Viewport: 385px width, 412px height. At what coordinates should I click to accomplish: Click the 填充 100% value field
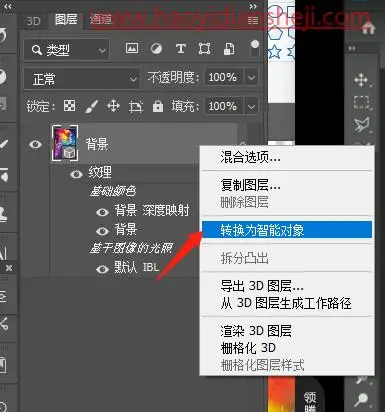223,107
